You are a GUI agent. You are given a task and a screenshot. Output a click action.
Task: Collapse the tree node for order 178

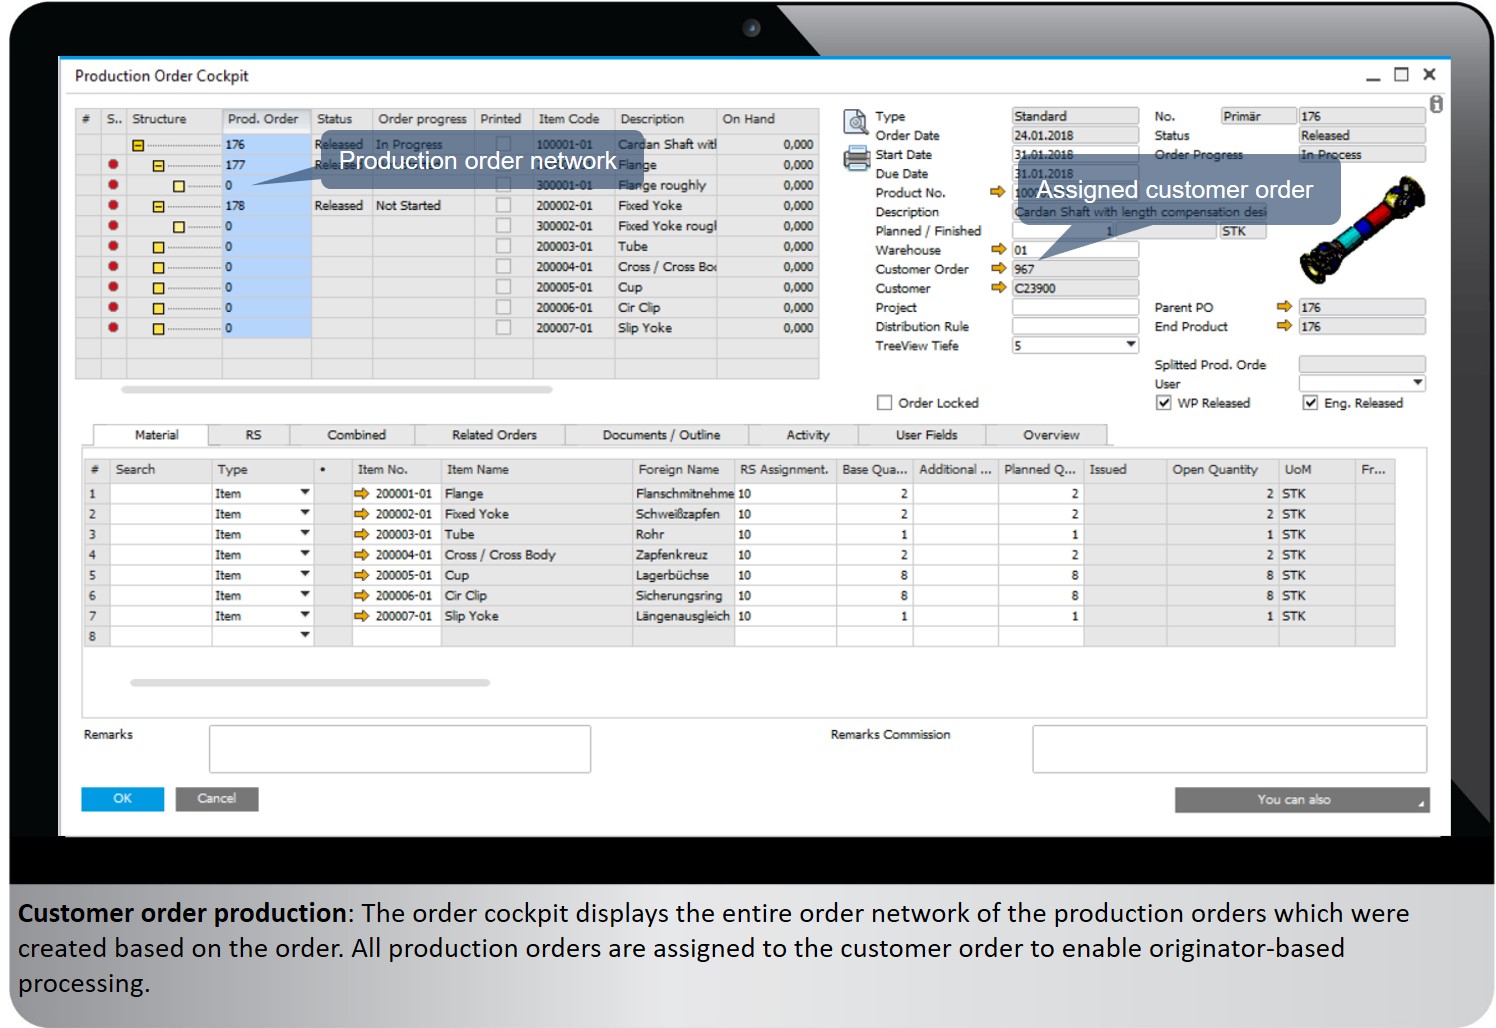pyautogui.click(x=158, y=206)
